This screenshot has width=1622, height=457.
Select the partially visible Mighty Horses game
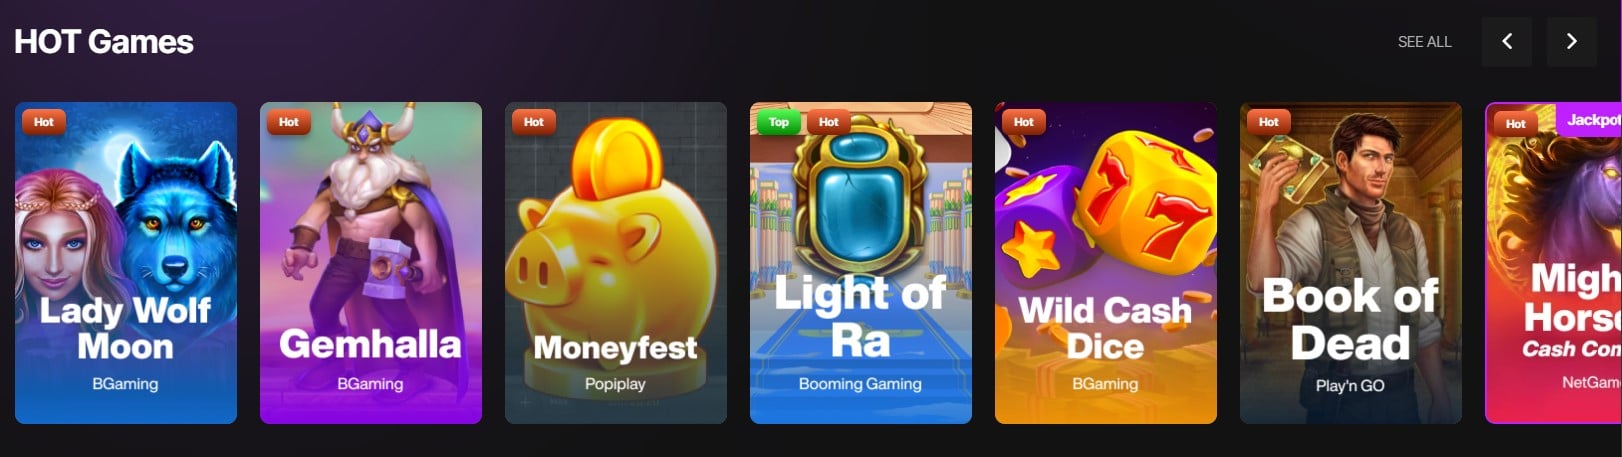click(x=1554, y=263)
